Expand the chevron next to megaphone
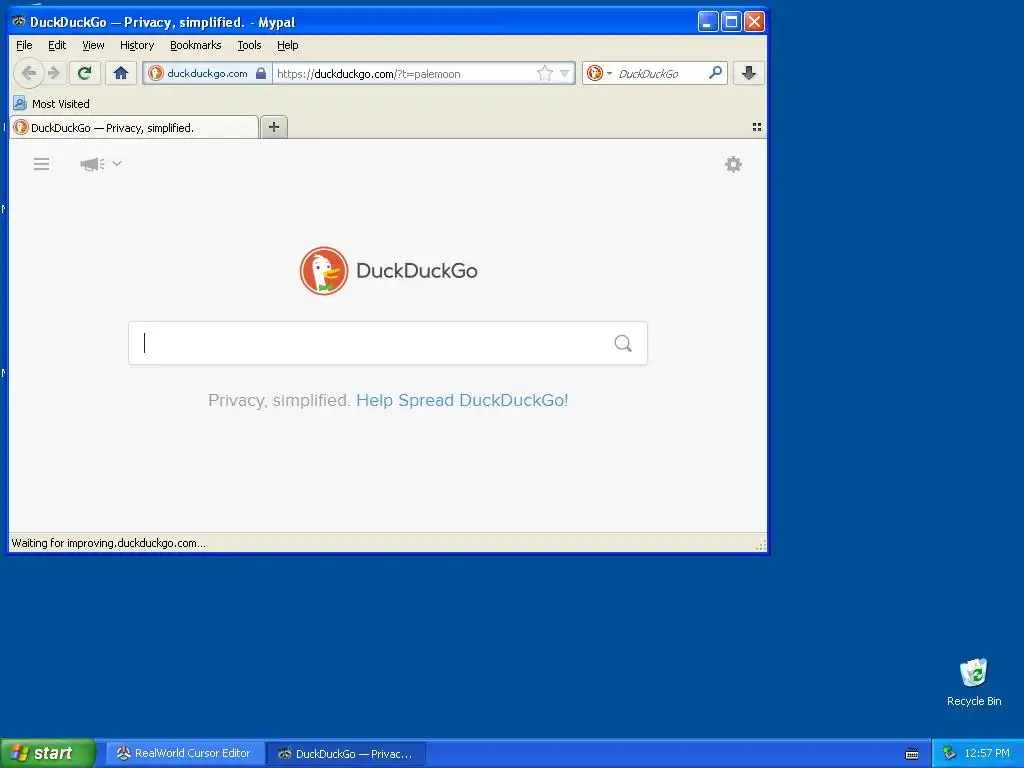 point(117,163)
